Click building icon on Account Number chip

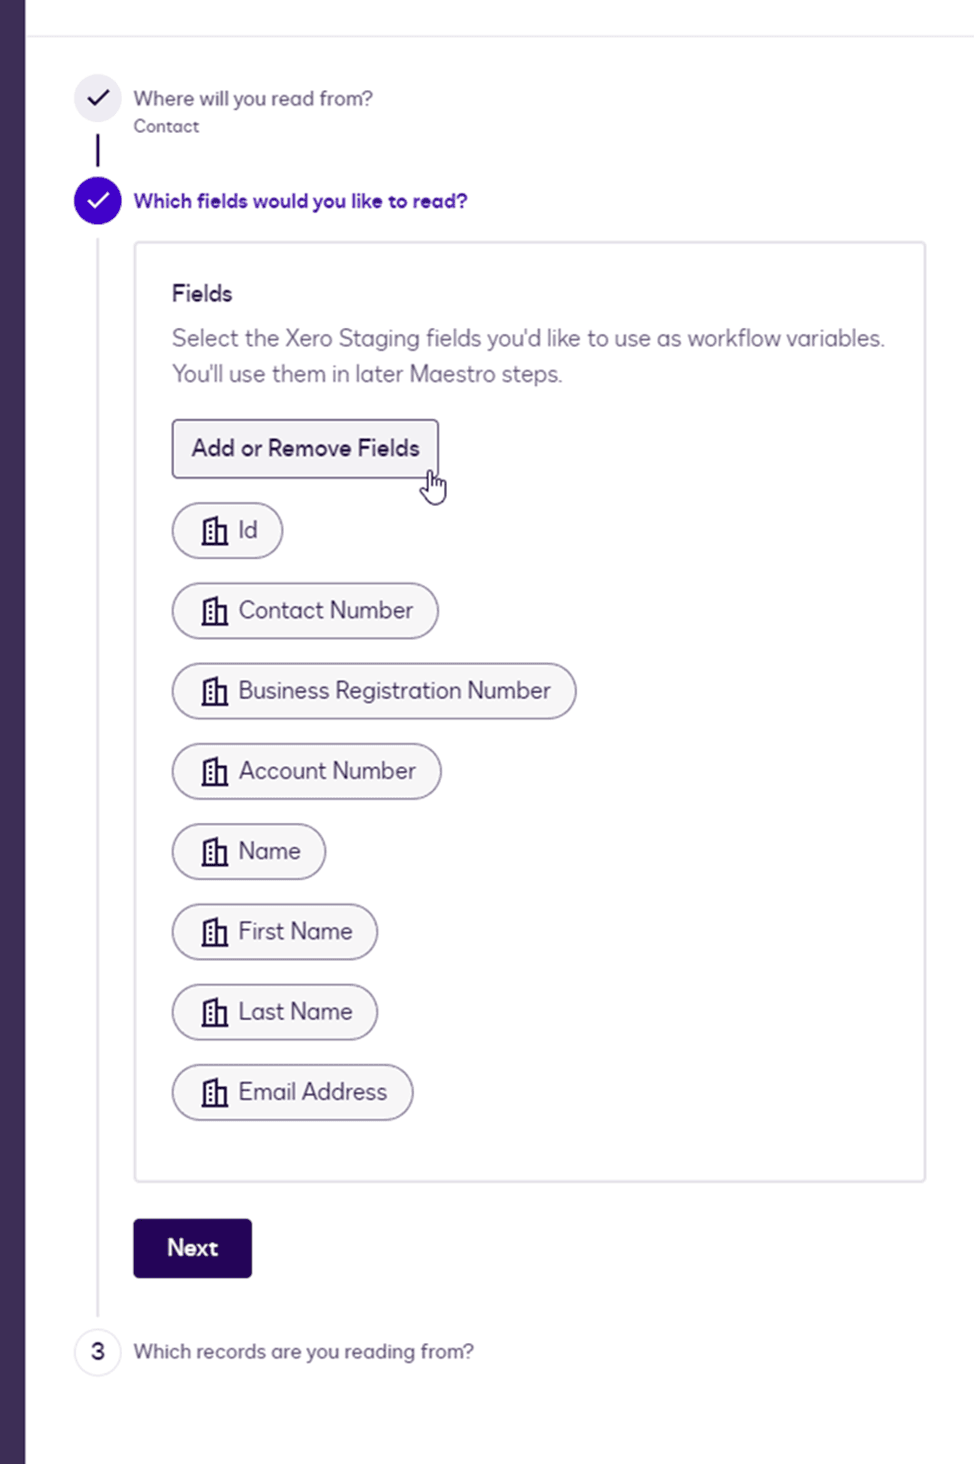(215, 771)
